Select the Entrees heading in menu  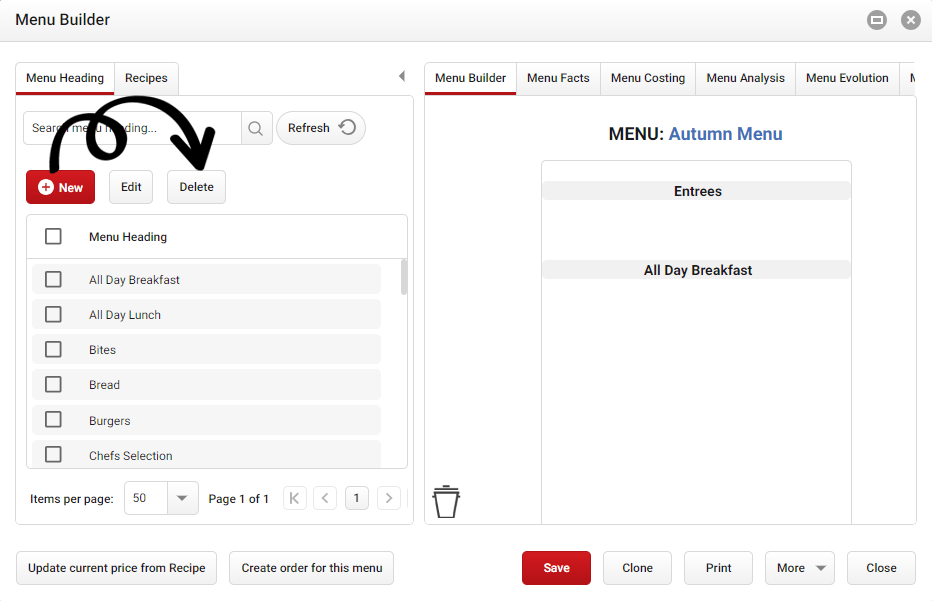[x=697, y=191]
